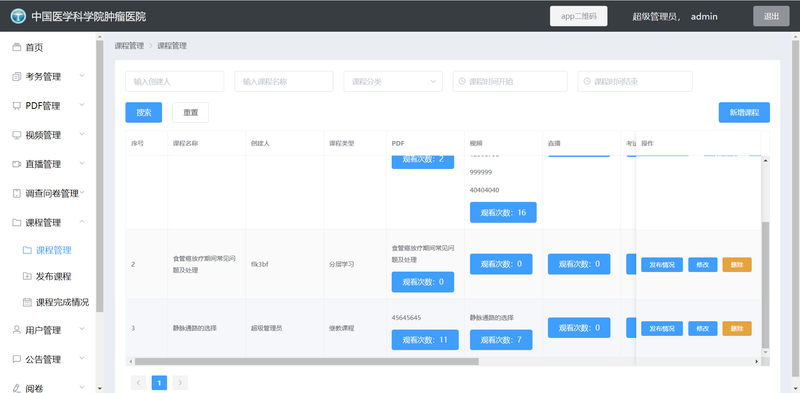Click 发布情况 for 食管癌放疗 row

tap(662, 265)
